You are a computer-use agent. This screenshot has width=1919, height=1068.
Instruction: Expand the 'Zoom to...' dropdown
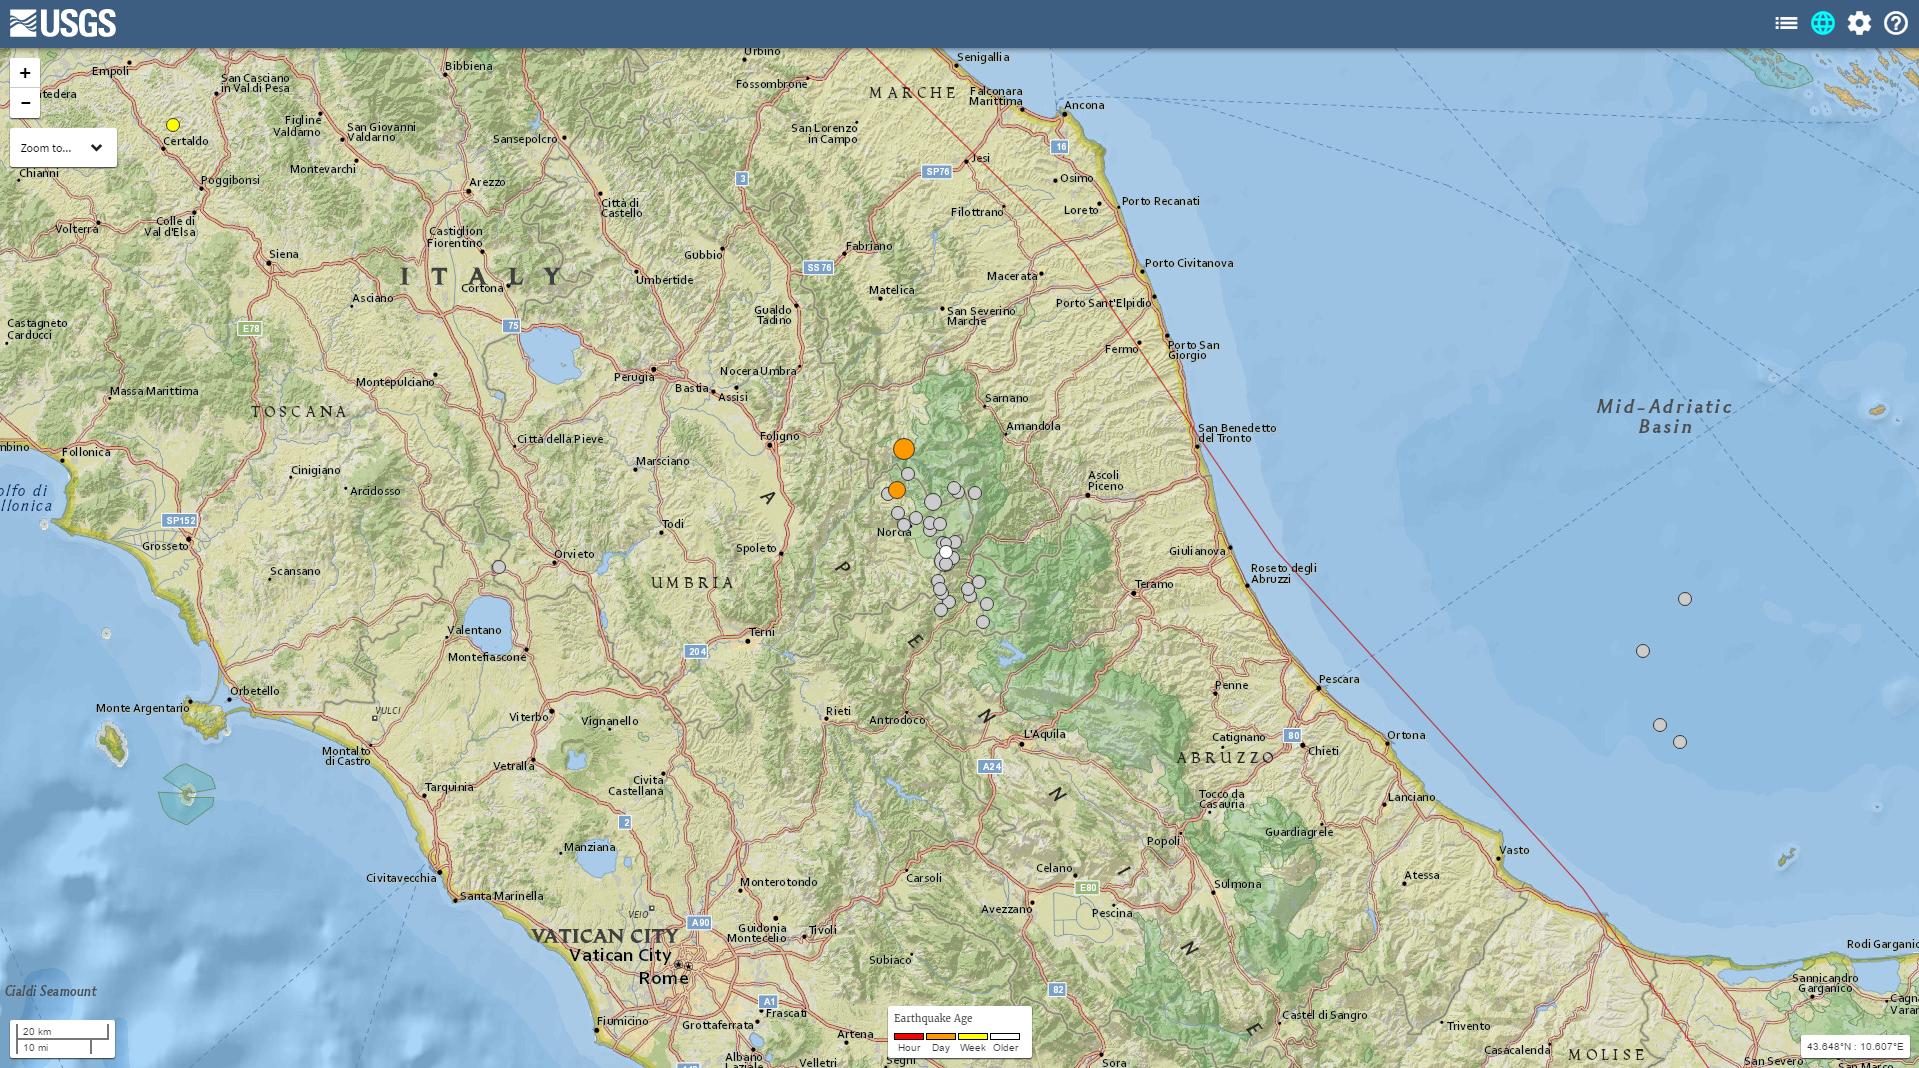(x=63, y=148)
